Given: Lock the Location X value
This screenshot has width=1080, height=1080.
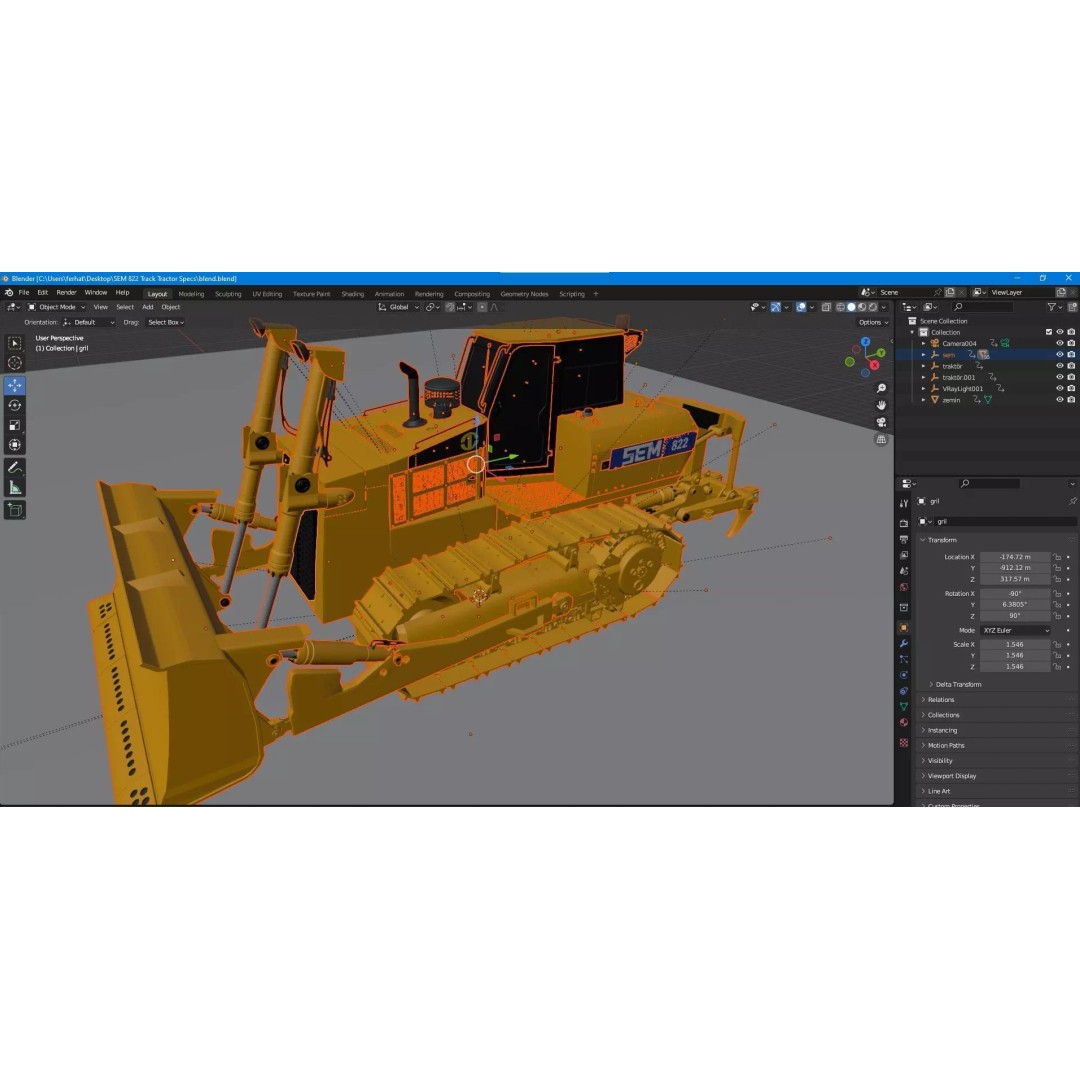Looking at the screenshot, I should point(1057,557).
